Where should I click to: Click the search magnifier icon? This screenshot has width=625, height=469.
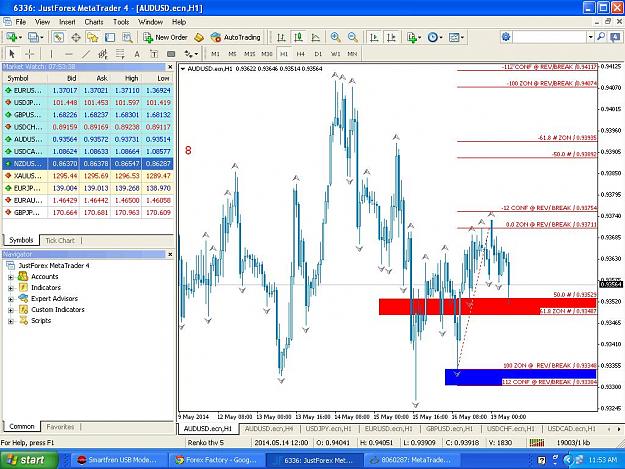601,37
